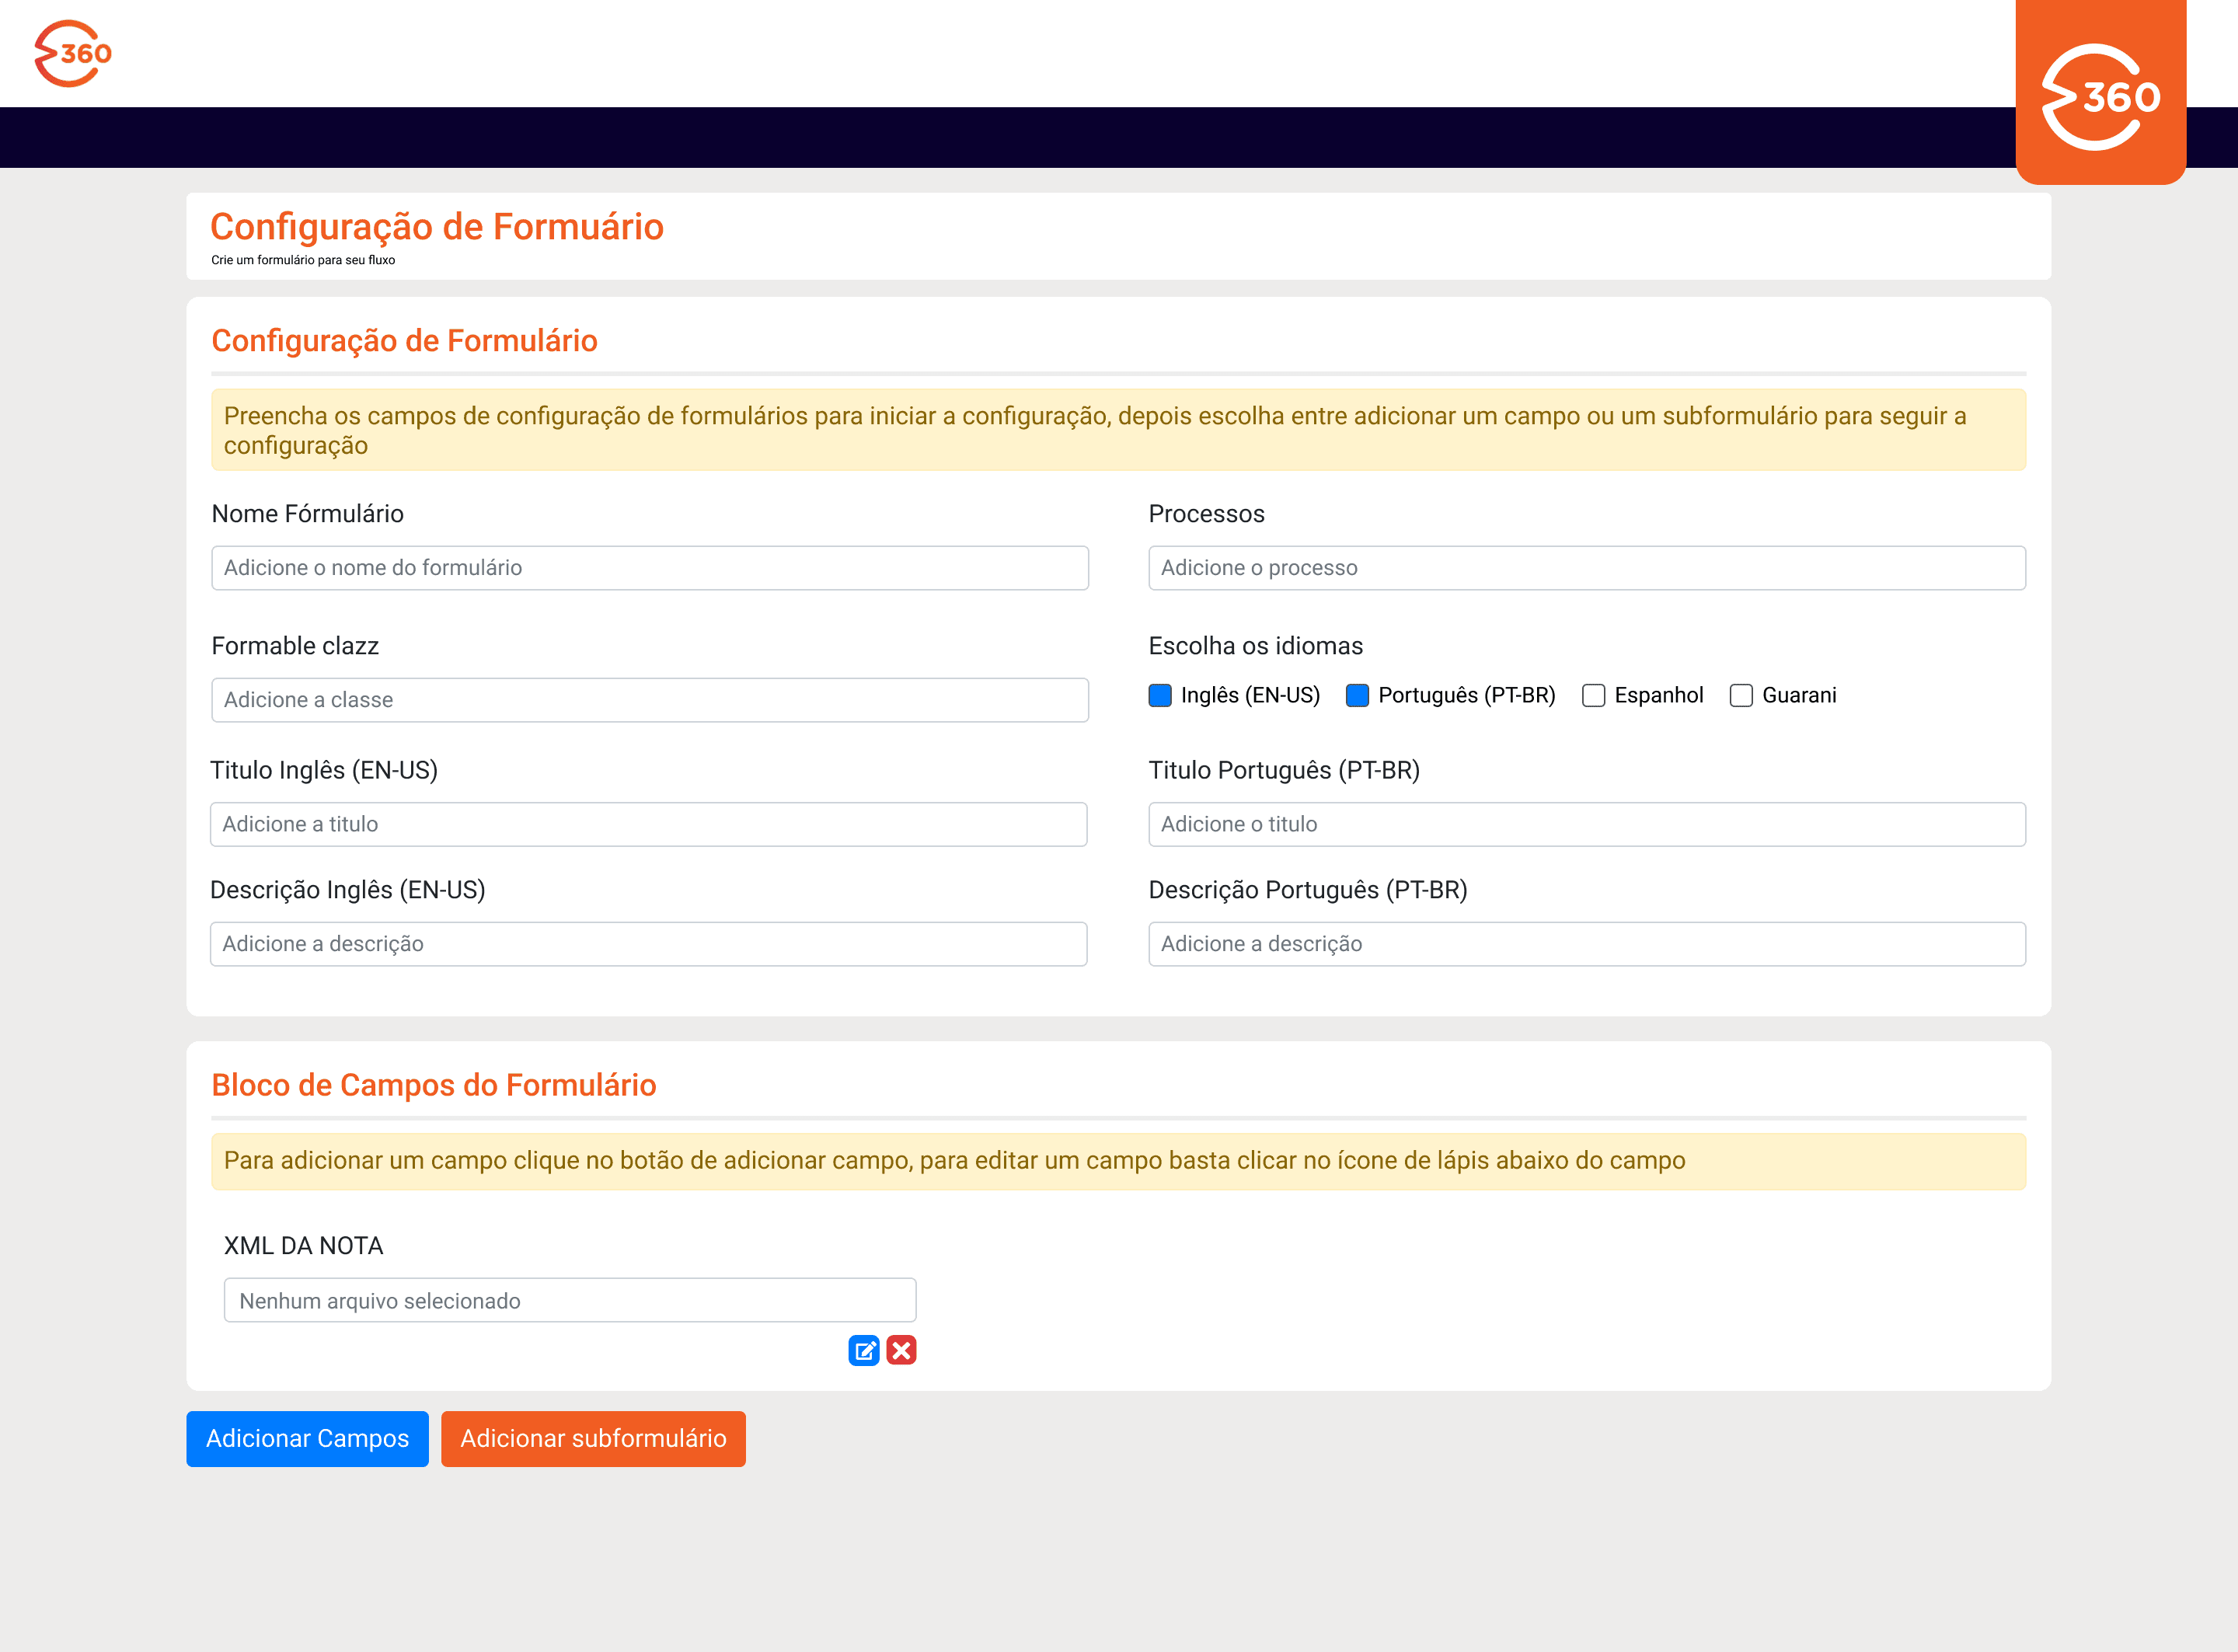This screenshot has height=1652, width=2238.
Task: Open the XML DA NOTA file chooser
Action: click(570, 1300)
